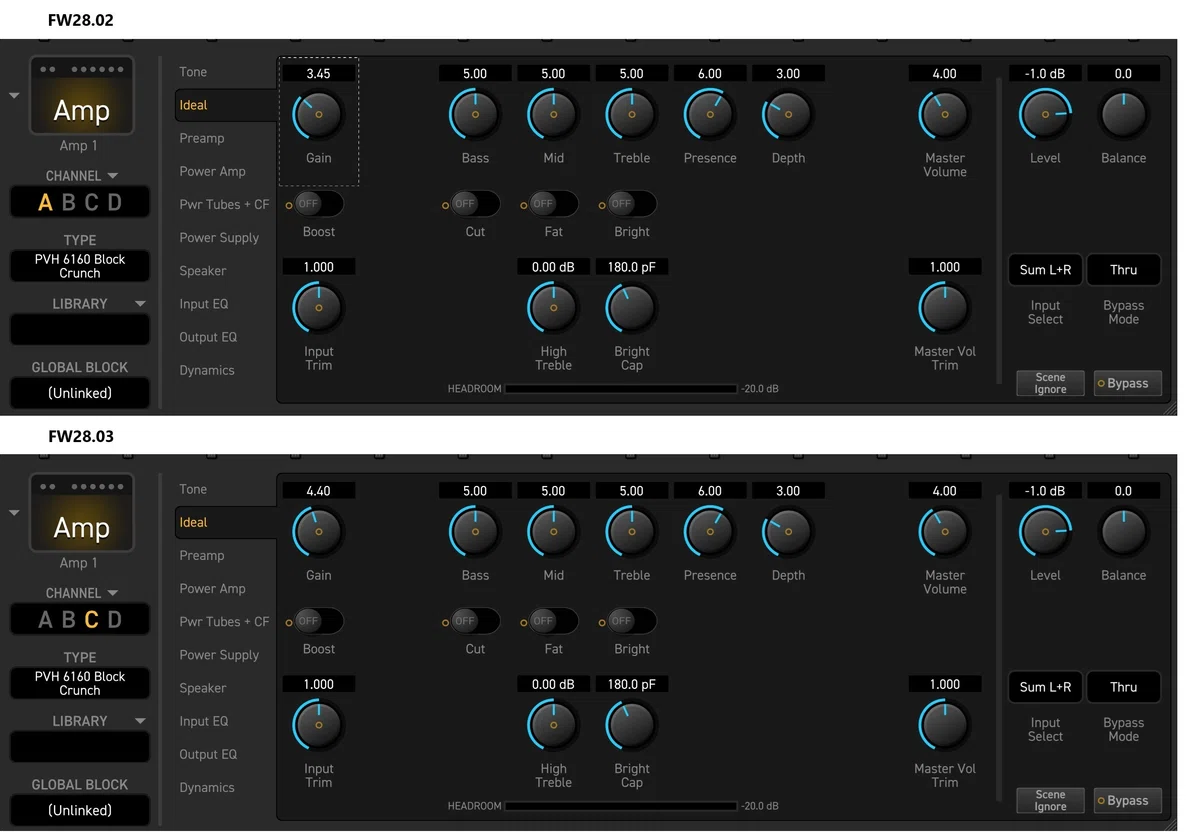Click High Treble 0.00 dB value in FW28.03
The image size is (1200, 832).
[x=553, y=684]
